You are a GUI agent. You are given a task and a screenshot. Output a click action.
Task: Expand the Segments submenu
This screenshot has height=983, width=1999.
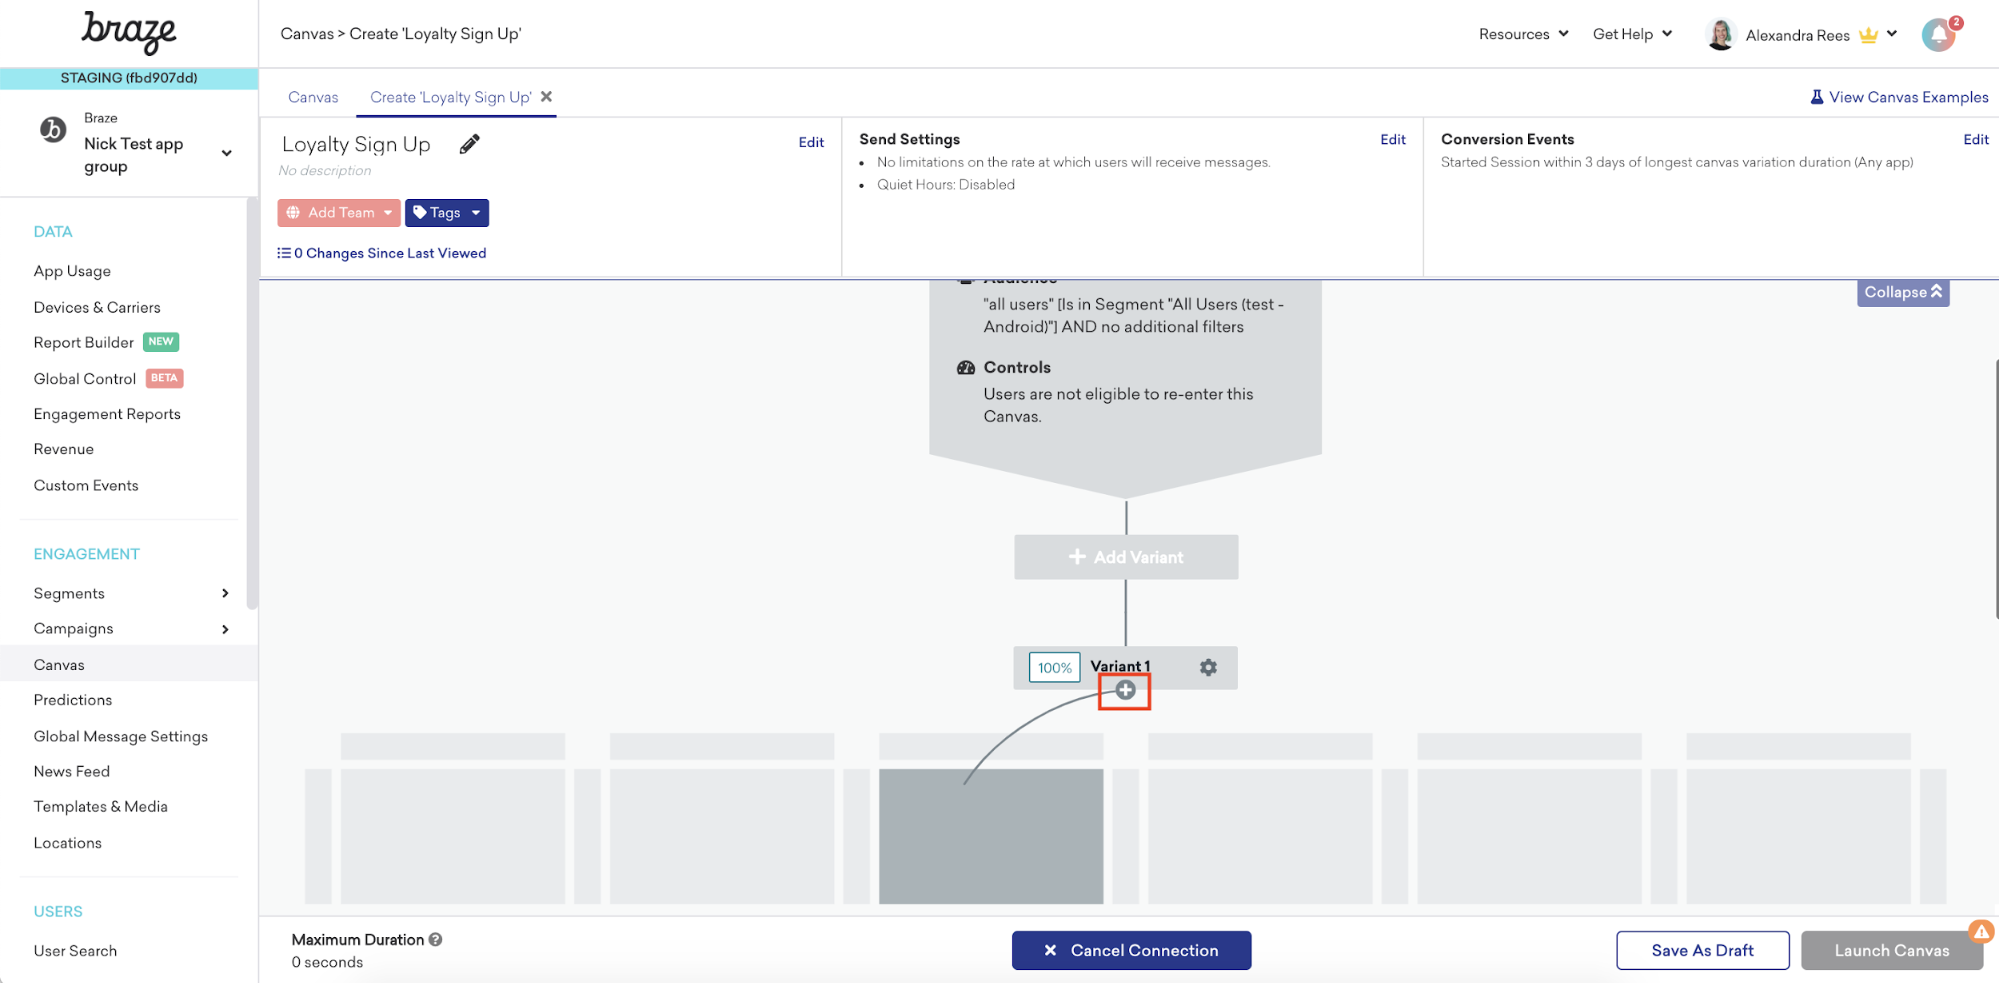point(225,593)
